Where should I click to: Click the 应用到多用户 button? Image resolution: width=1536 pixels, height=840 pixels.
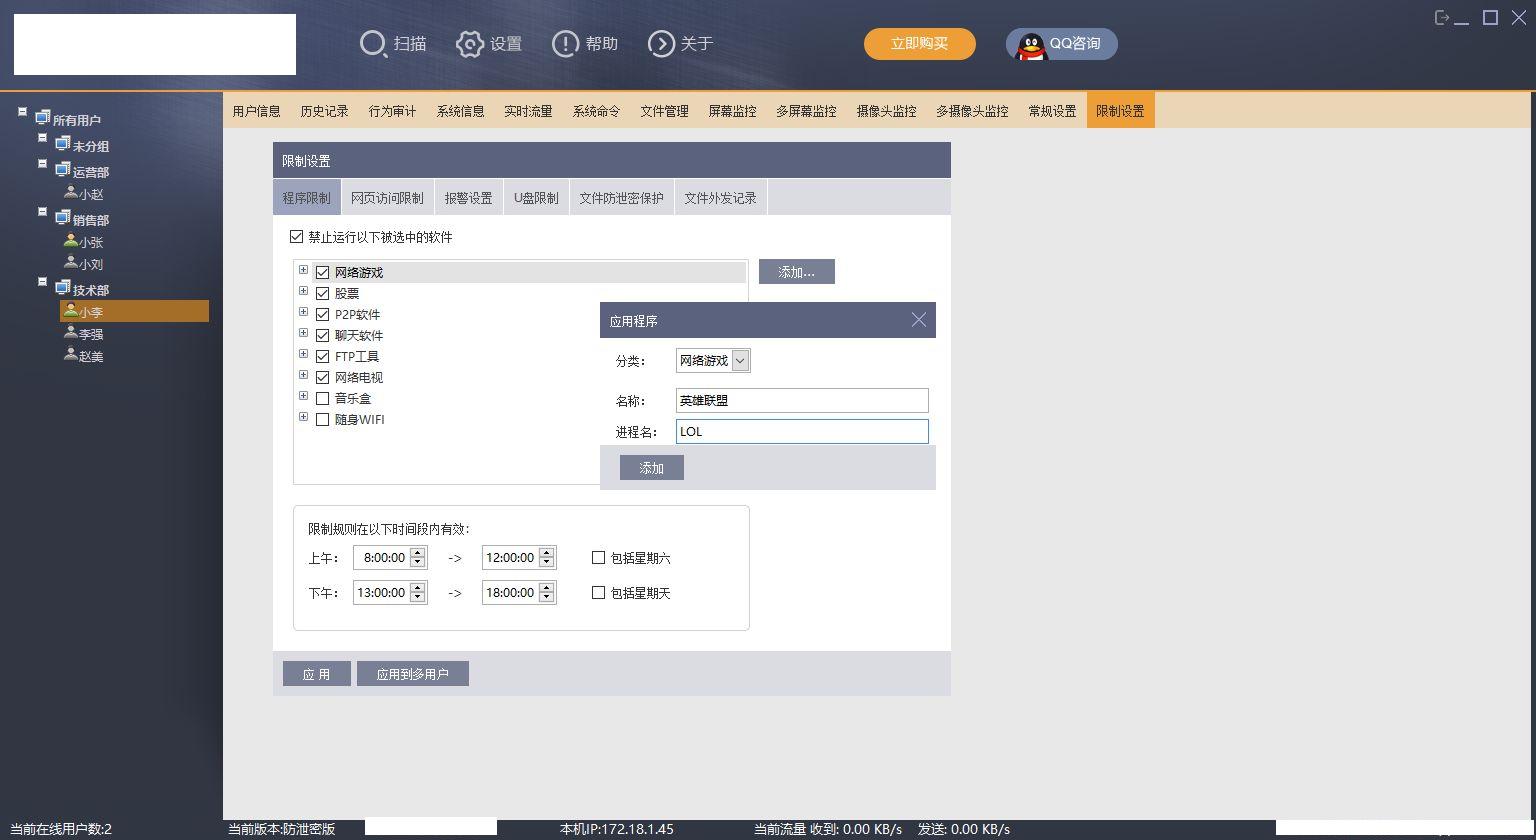coord(413,673)
